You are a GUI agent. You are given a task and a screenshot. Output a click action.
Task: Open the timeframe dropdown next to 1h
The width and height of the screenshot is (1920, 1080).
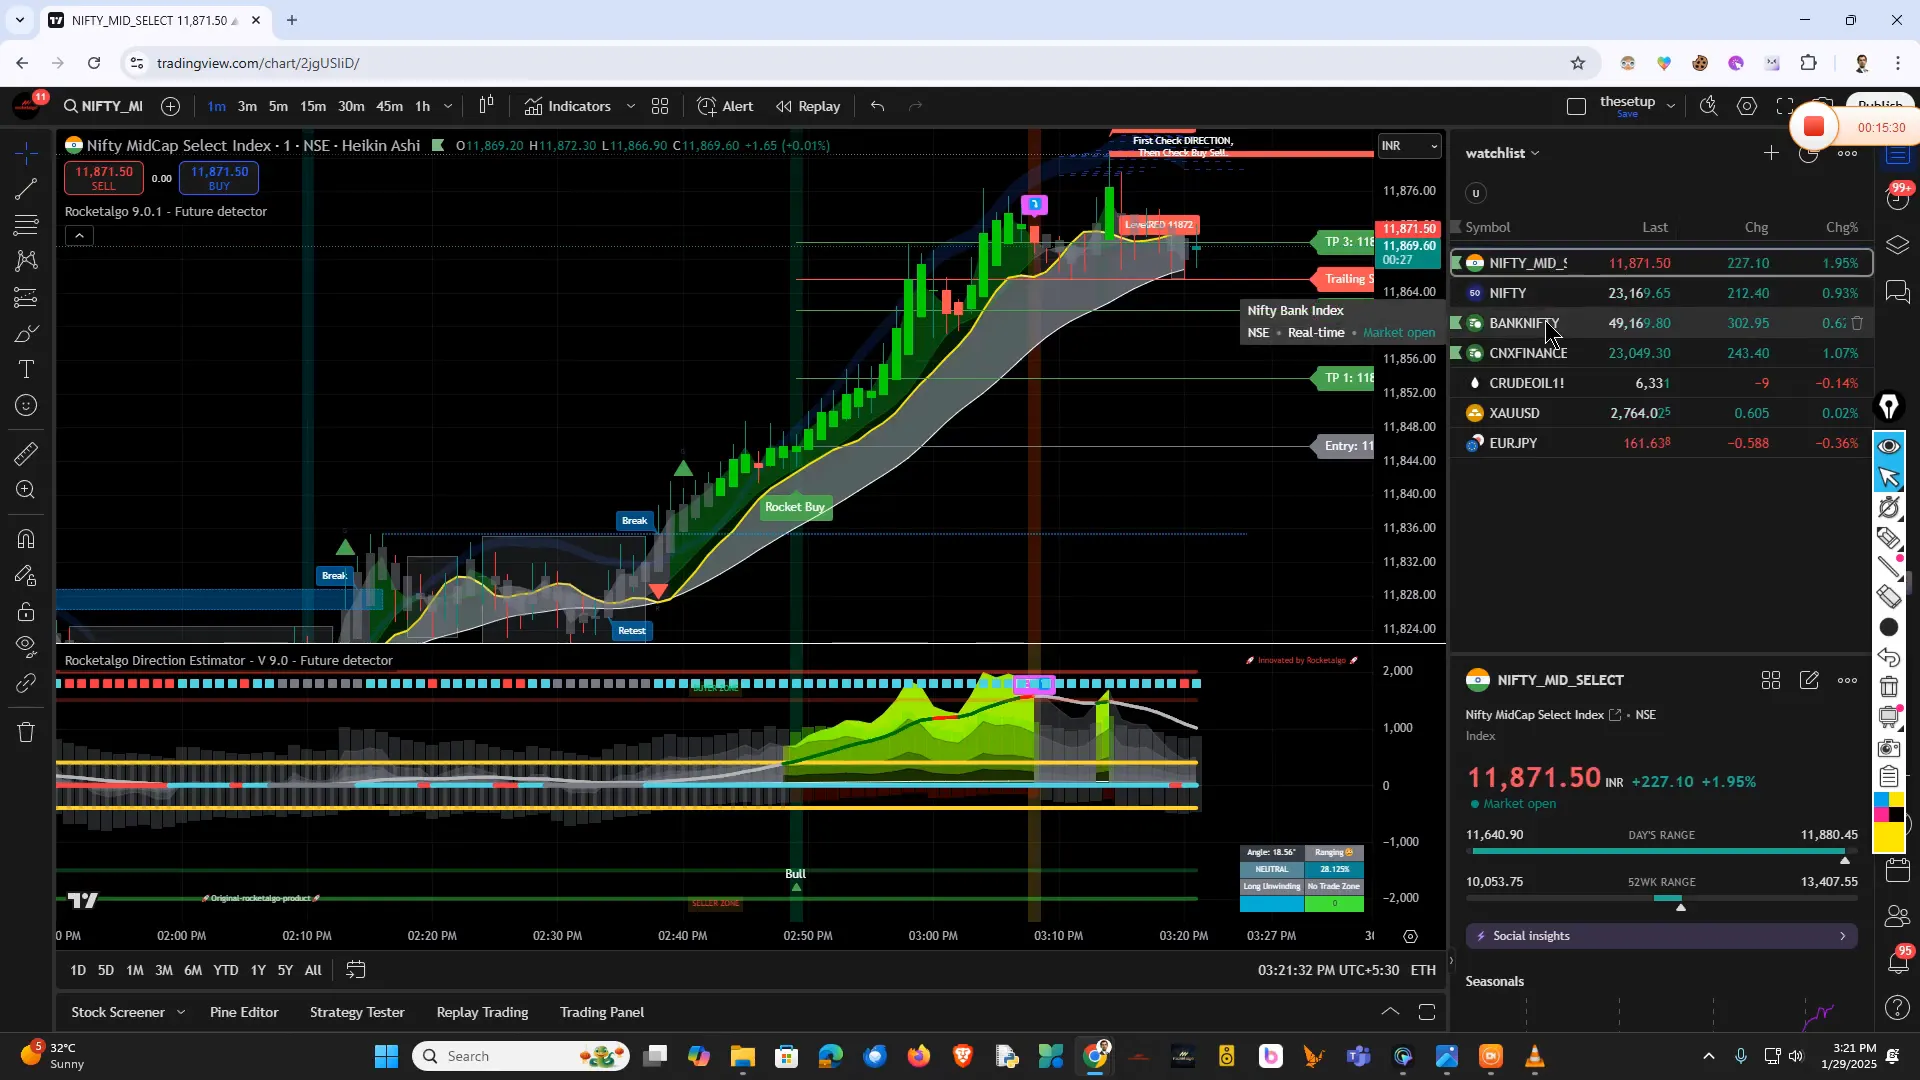tap(448, 106)
